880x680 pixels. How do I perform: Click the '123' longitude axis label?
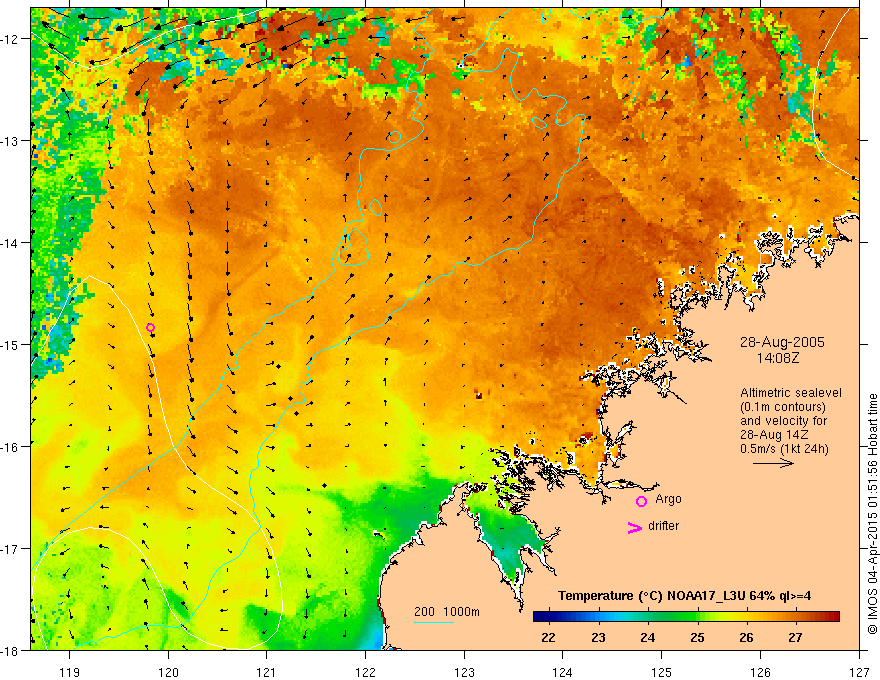click(x=464, y=672)
